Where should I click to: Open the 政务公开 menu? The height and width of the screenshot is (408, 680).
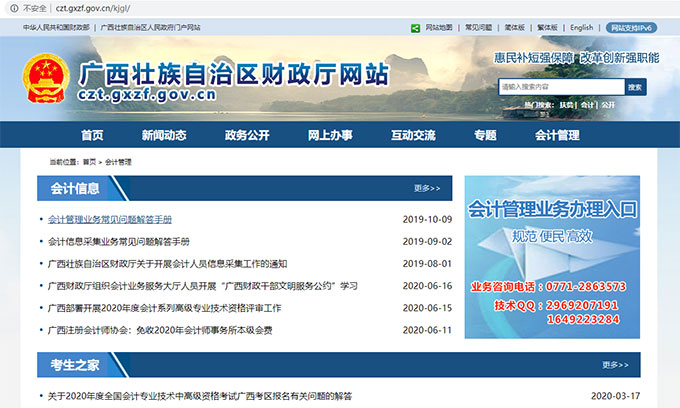[x=247, y=135]
